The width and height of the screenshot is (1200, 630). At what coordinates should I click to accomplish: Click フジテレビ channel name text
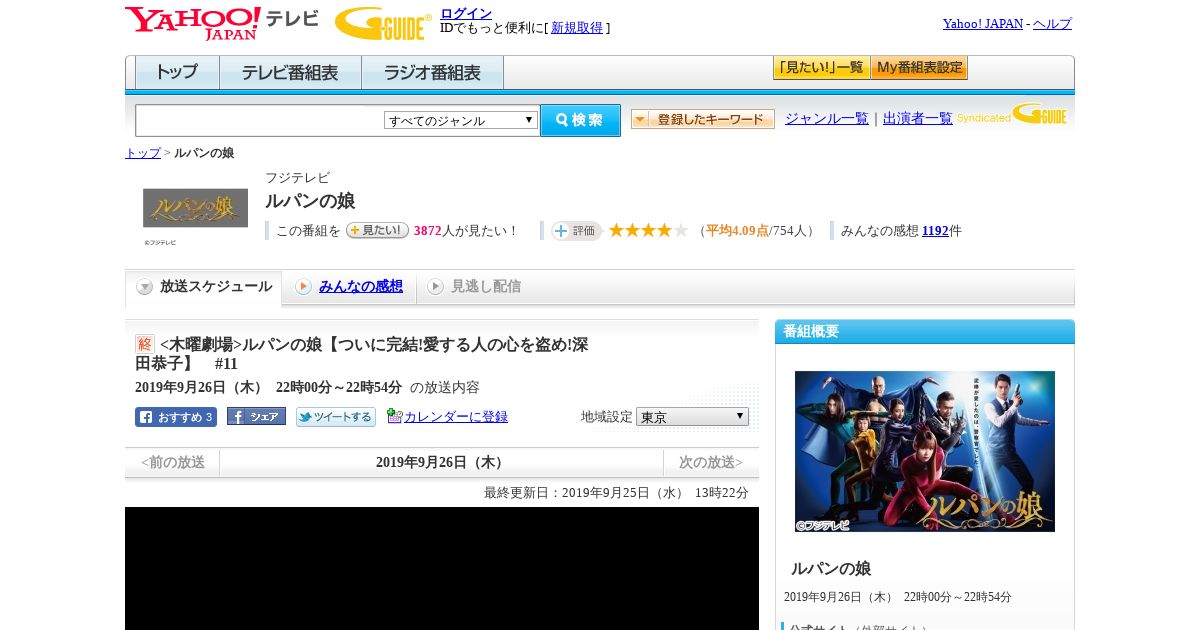297,178
